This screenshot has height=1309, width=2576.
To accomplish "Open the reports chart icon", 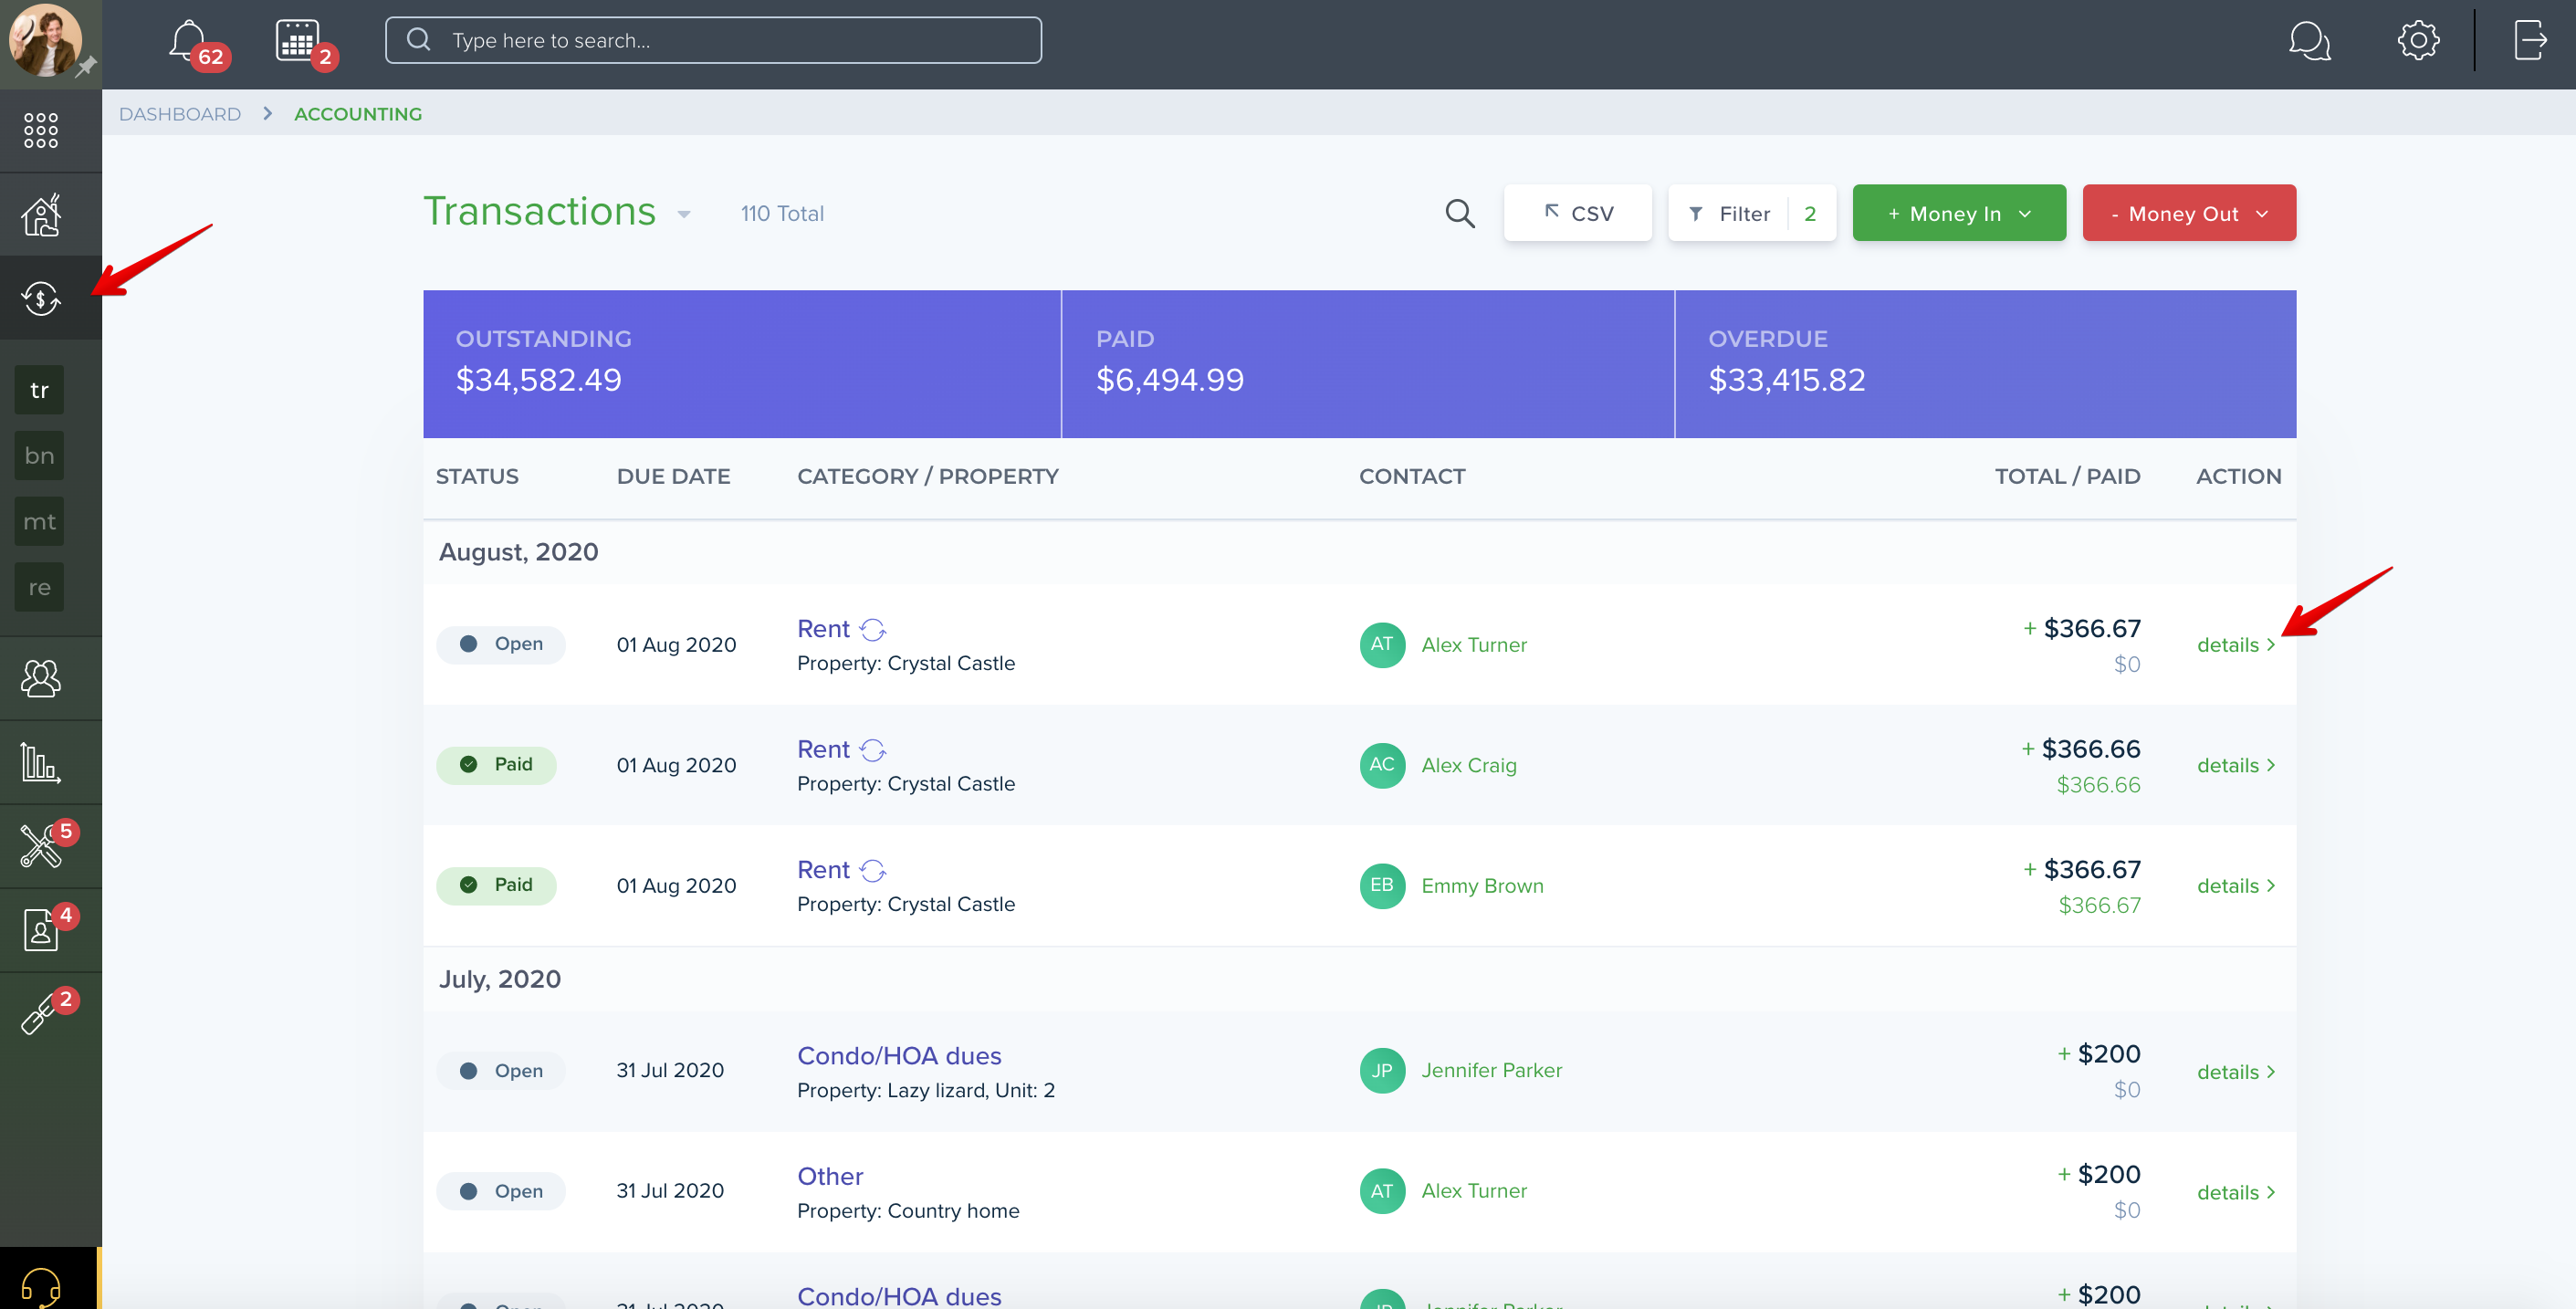I will pos(41,763).
